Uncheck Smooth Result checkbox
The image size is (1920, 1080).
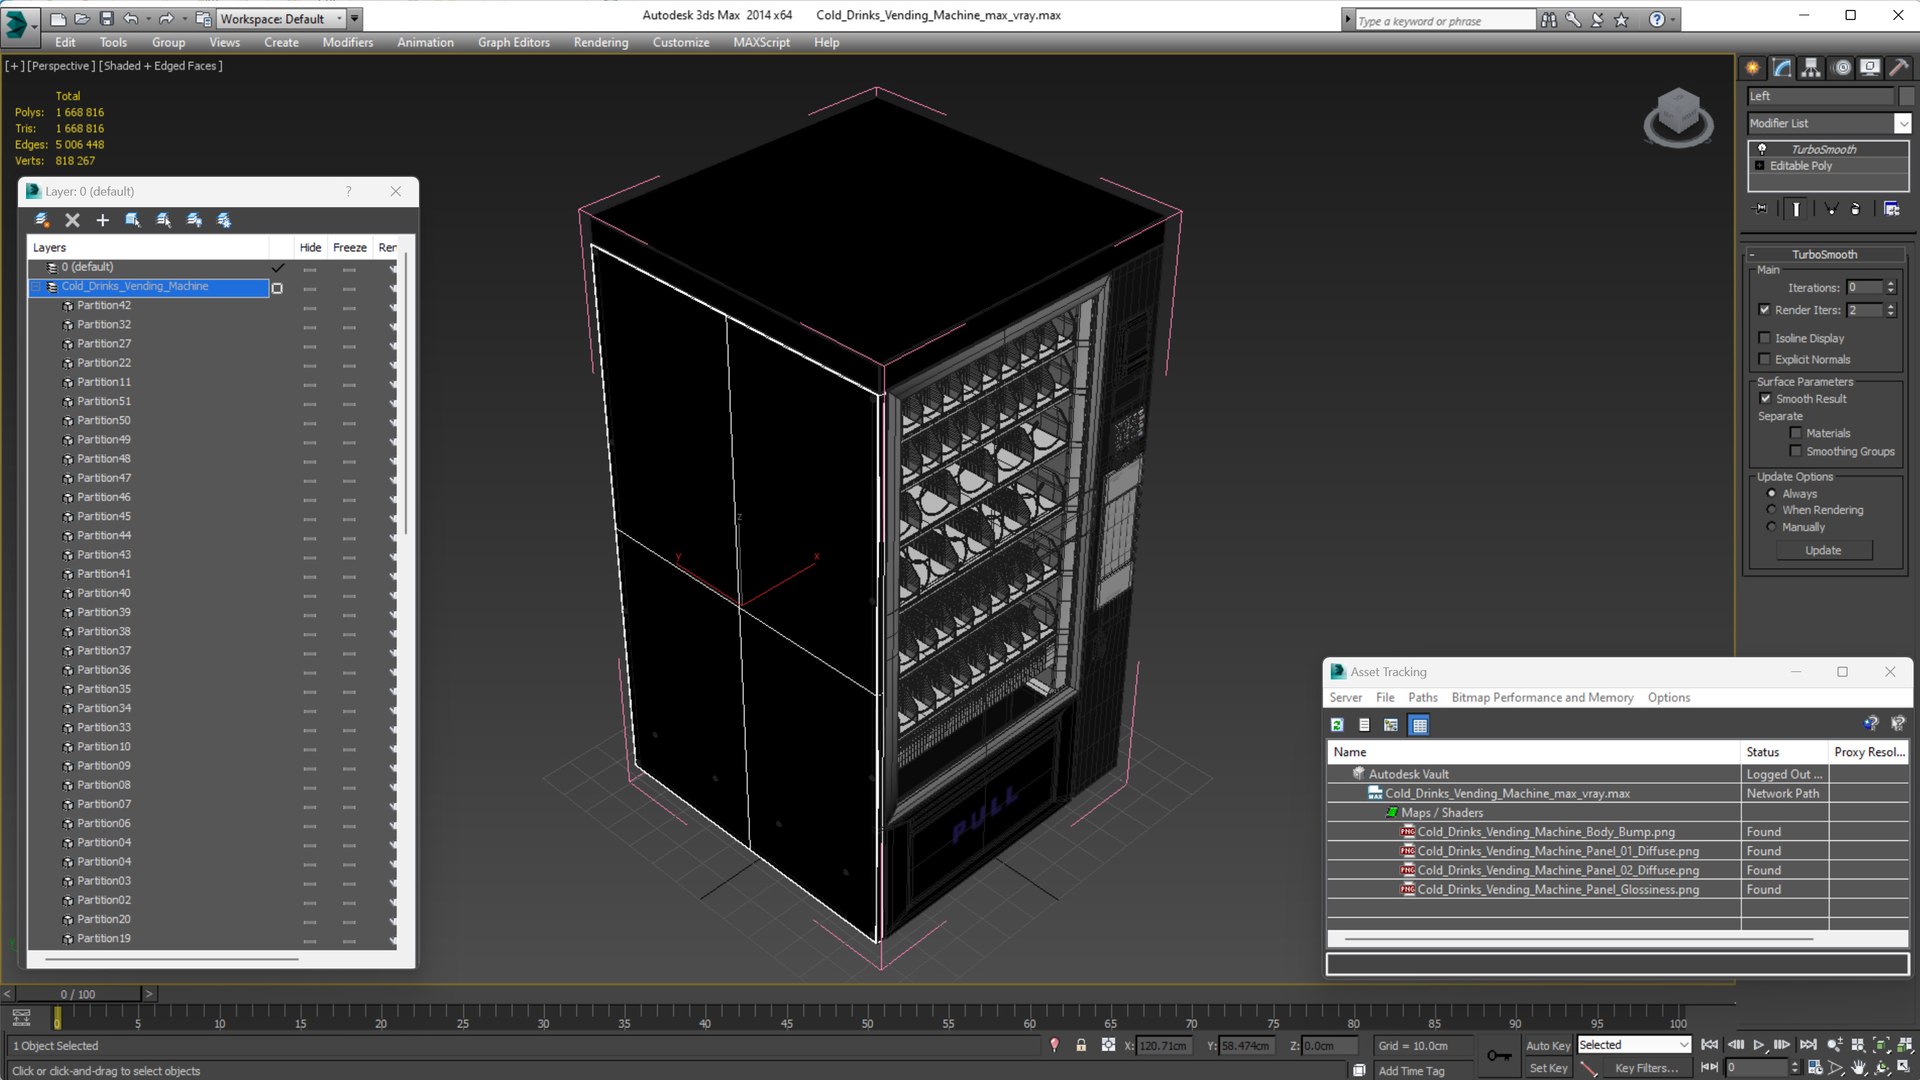click(x=1765, y=399)
